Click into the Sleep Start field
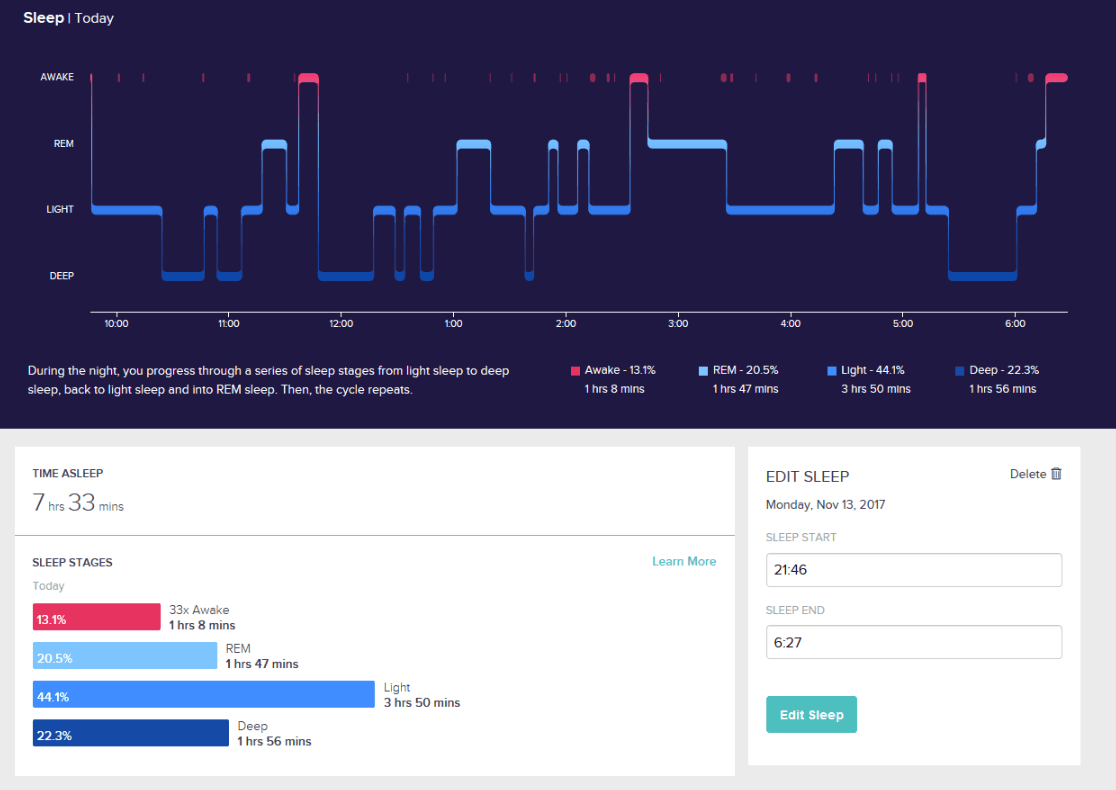The width and height of the screenshot is (1116, 790). tap(913, 570)
